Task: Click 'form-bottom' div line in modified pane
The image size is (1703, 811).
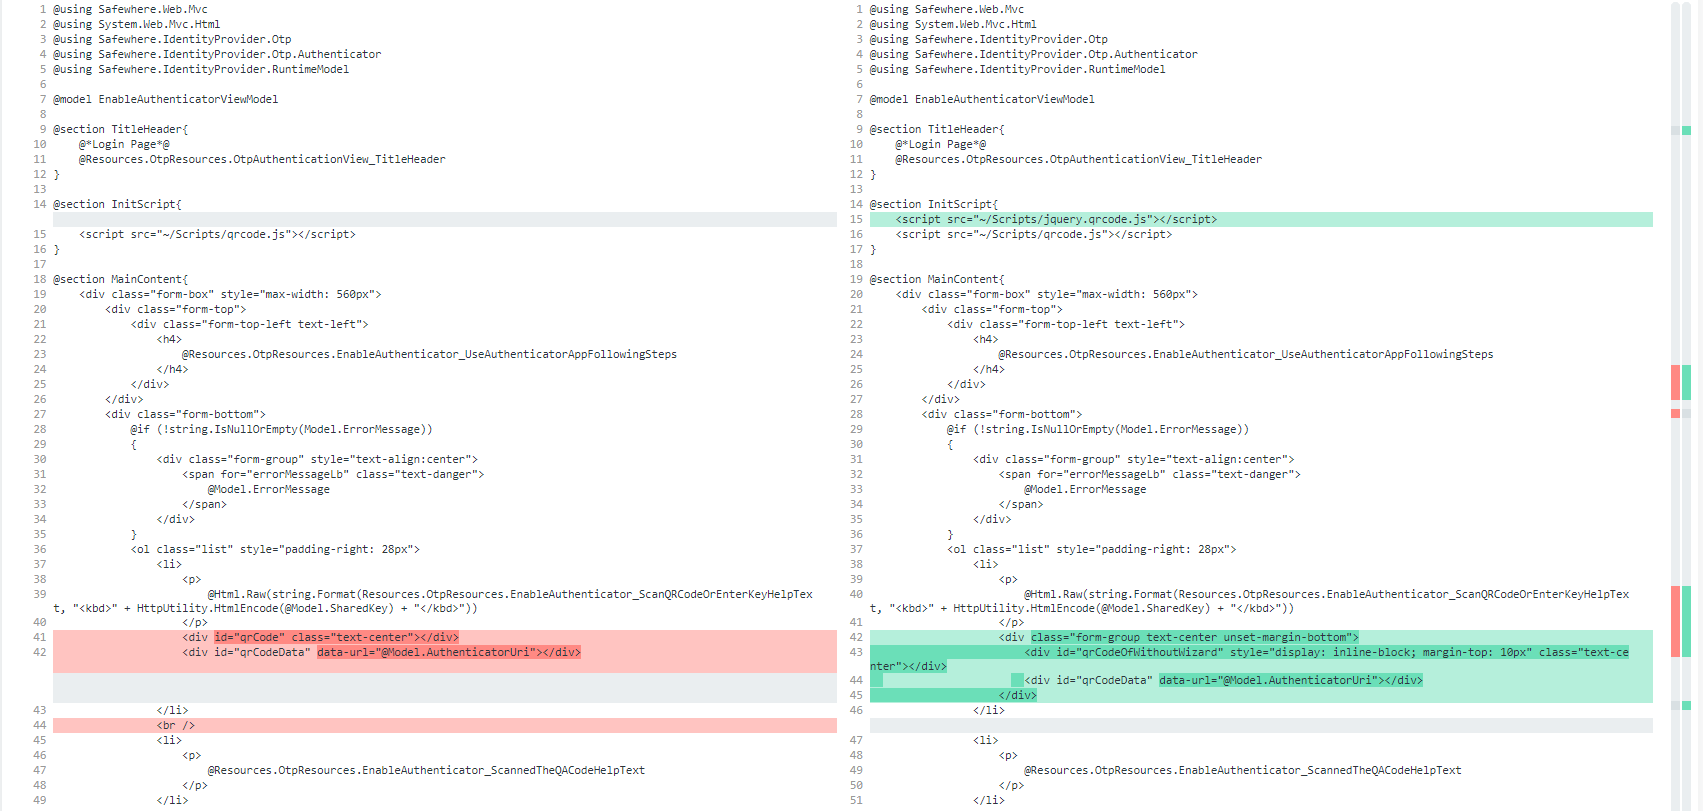Action: 1001,414
